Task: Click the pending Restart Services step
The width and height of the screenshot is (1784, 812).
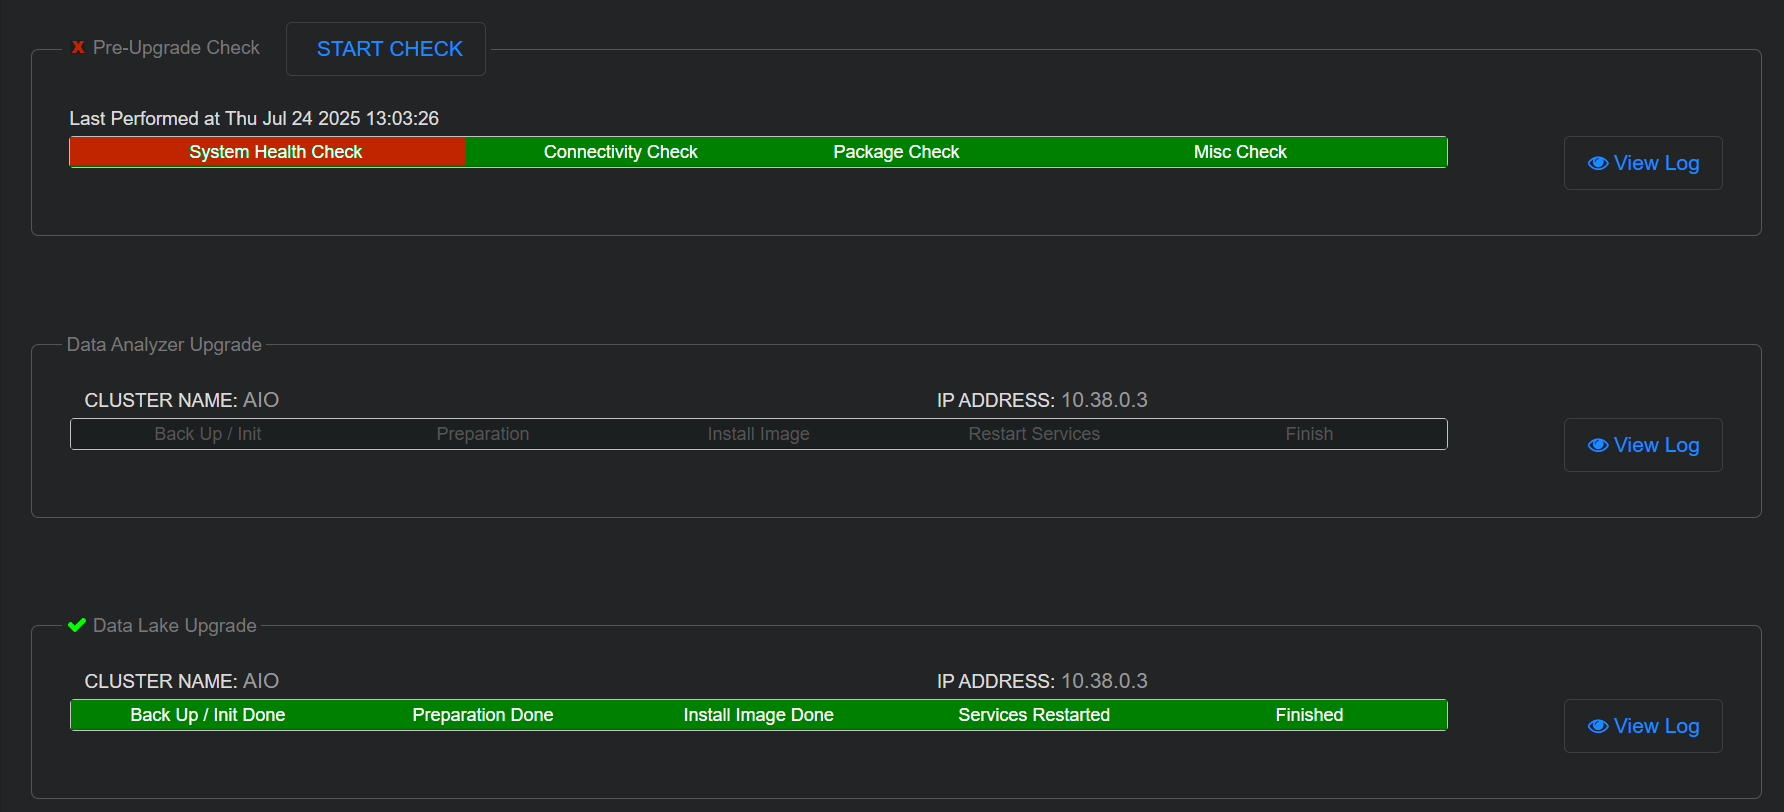Action: pyautogui.click(x=1034, y=434)
